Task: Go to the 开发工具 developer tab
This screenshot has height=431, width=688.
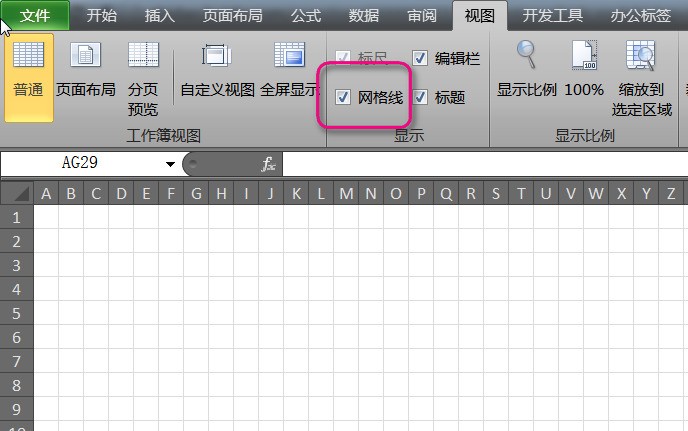Action: click(x=552, y=16)
